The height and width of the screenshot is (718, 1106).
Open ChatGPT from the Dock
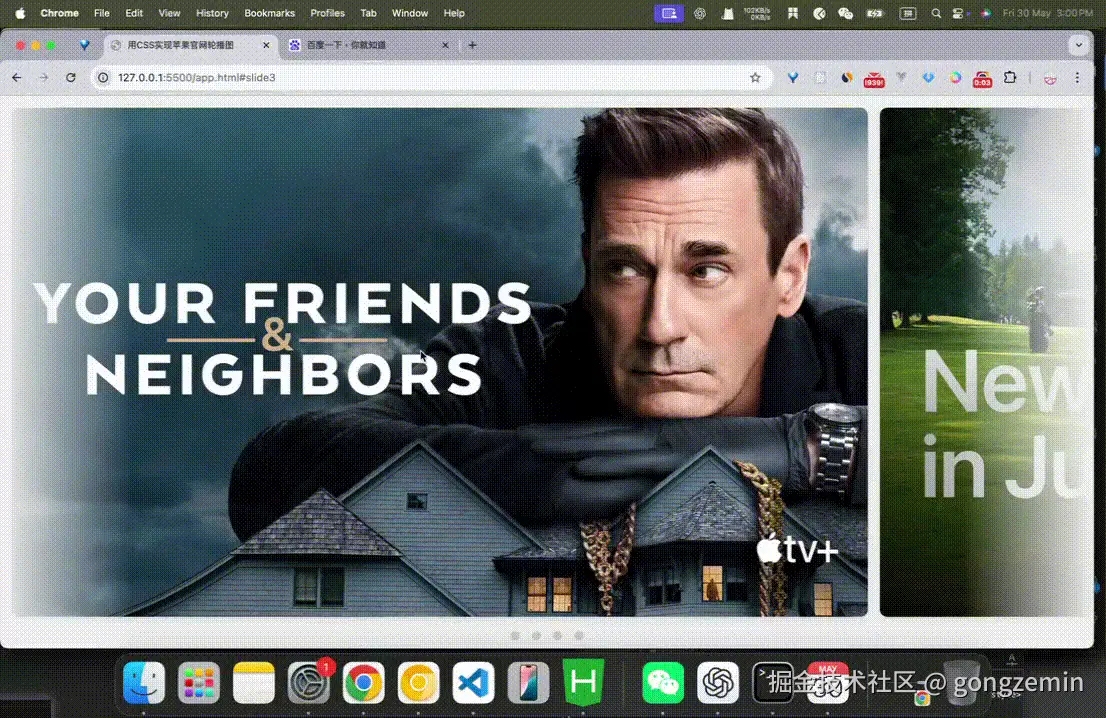[x=718, y=683]
